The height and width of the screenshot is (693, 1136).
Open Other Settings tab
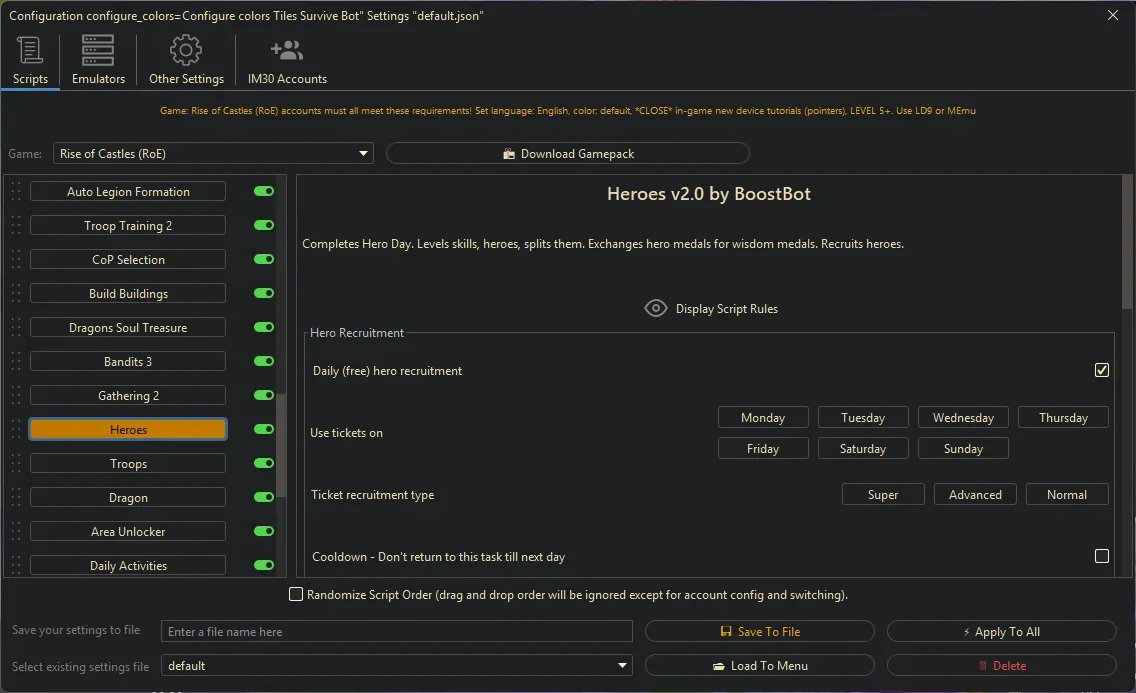[186, 61]
